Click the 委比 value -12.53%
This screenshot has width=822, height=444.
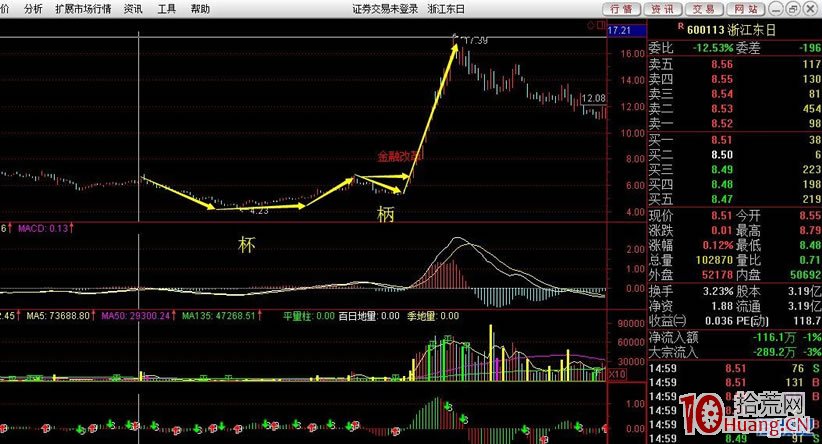click(x=713, y=48)
